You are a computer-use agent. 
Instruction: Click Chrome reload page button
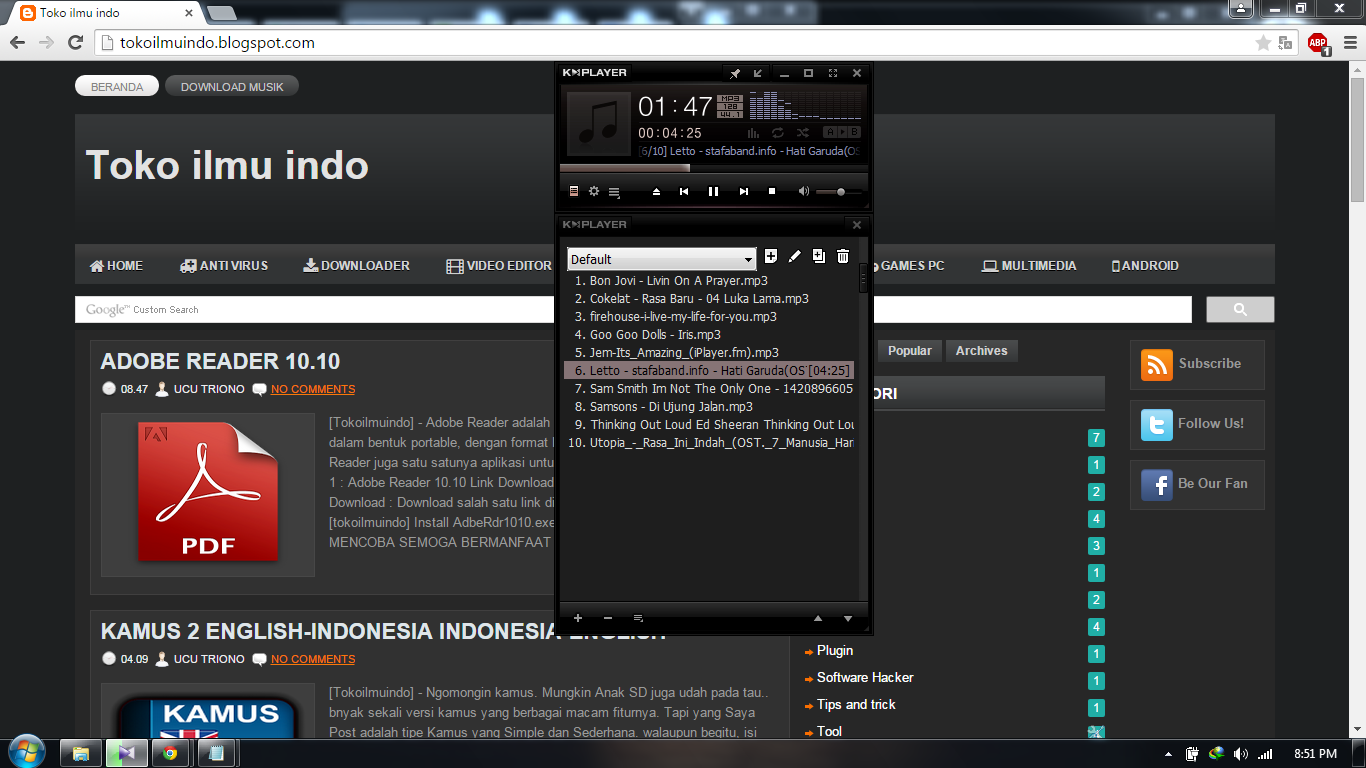[x=75, y=43]
